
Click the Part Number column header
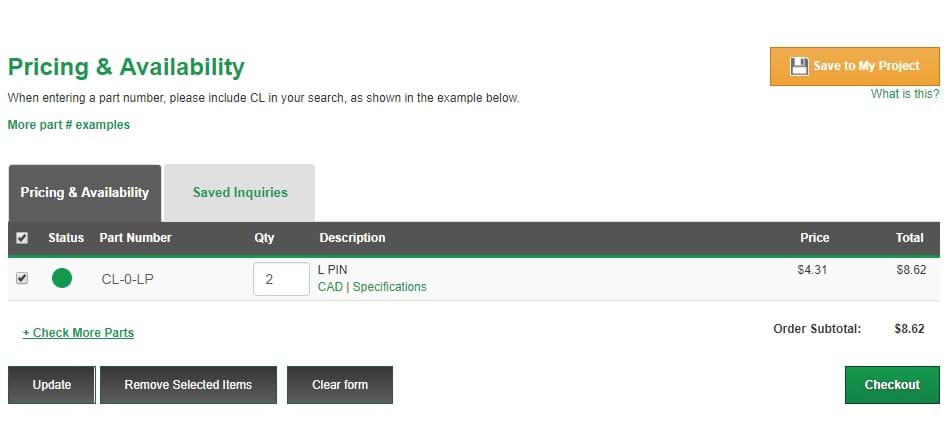tap(136, 238)
